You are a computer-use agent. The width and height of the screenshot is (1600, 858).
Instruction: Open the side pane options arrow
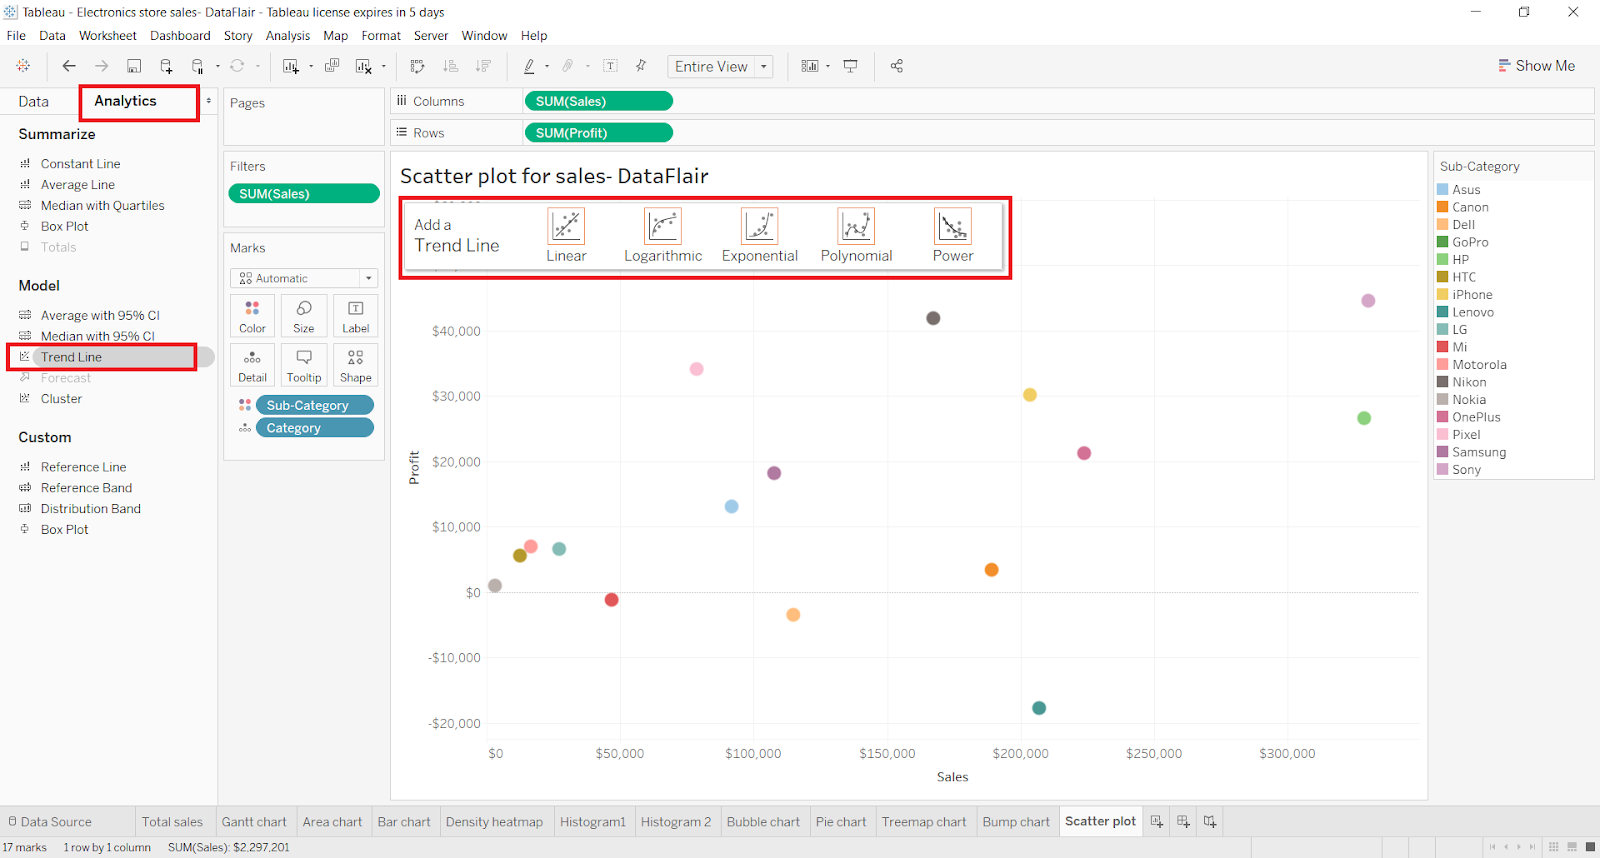pyautogui.click(x=209, y=101)
